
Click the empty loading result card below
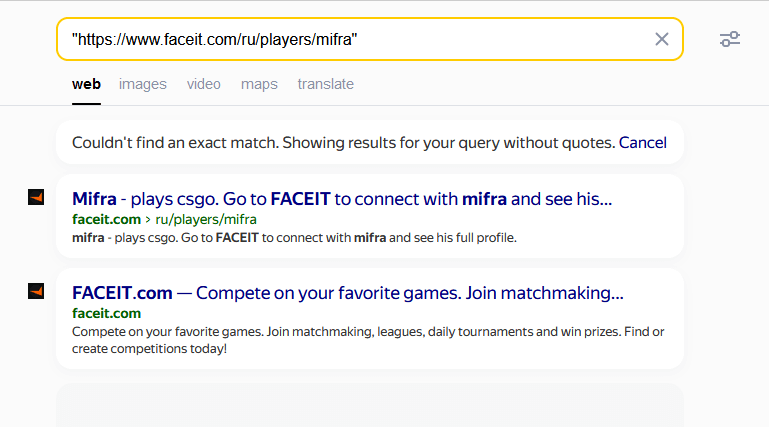[370, 405]
